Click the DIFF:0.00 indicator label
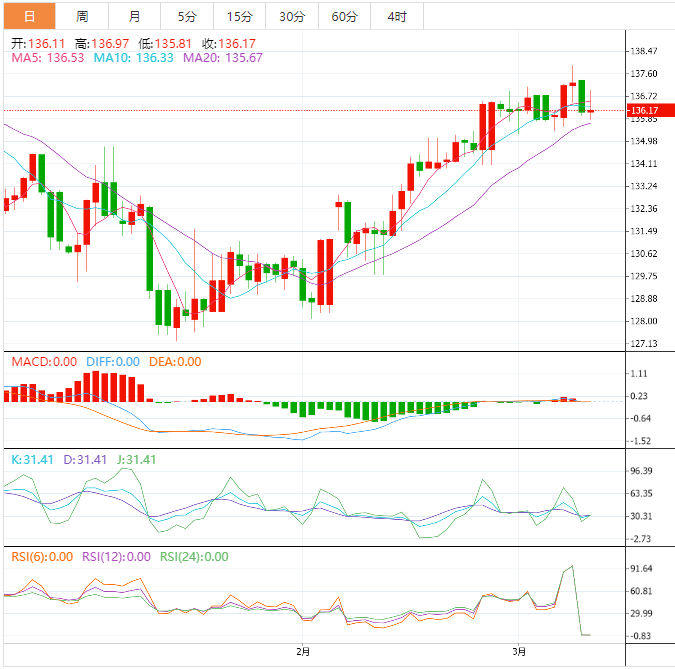Viewport: 675px width, 669px height. 113,362
